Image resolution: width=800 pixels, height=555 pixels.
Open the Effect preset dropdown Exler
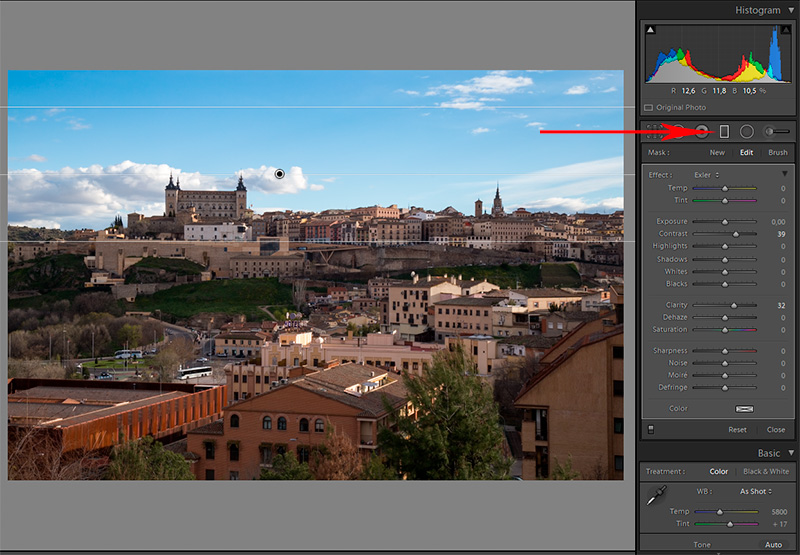click(708, 175)
